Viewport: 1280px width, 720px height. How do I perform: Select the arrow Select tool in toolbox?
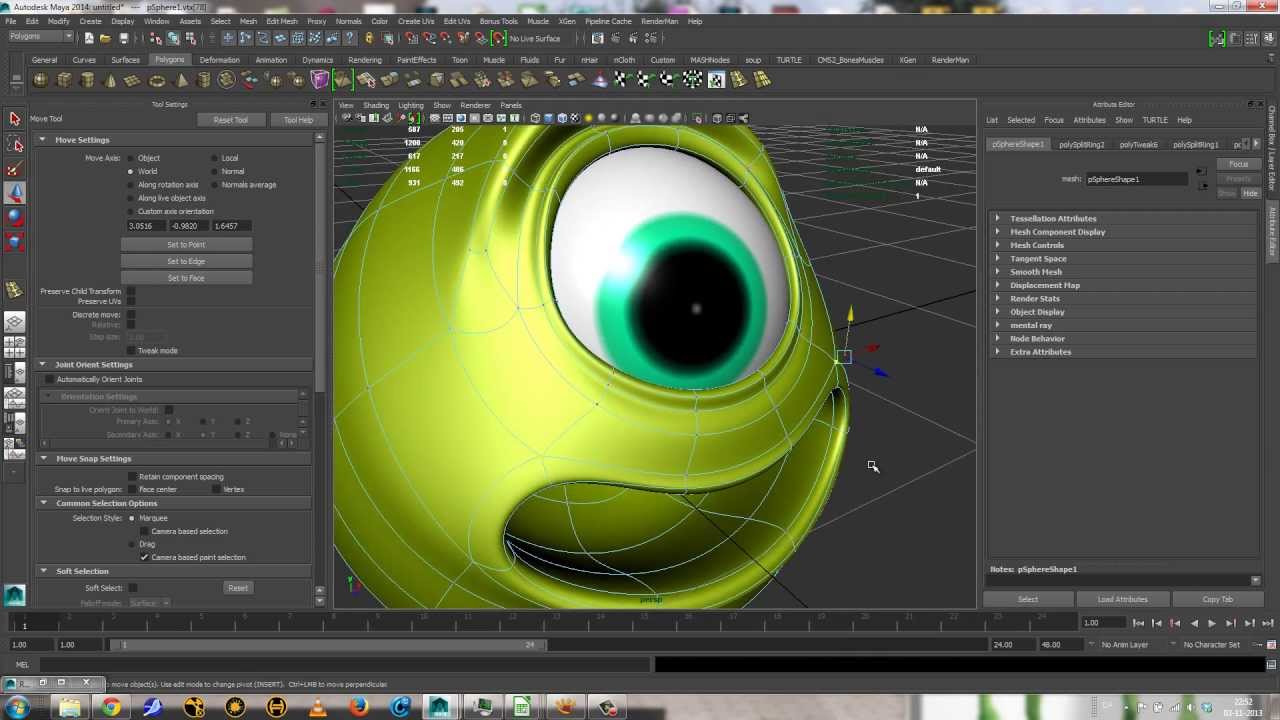pos(14,119)
